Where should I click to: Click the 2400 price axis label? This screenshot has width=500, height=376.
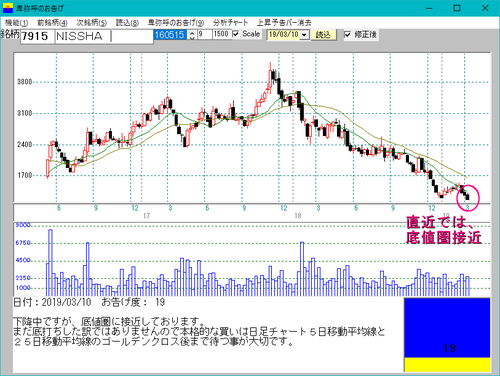click(25, 144)
